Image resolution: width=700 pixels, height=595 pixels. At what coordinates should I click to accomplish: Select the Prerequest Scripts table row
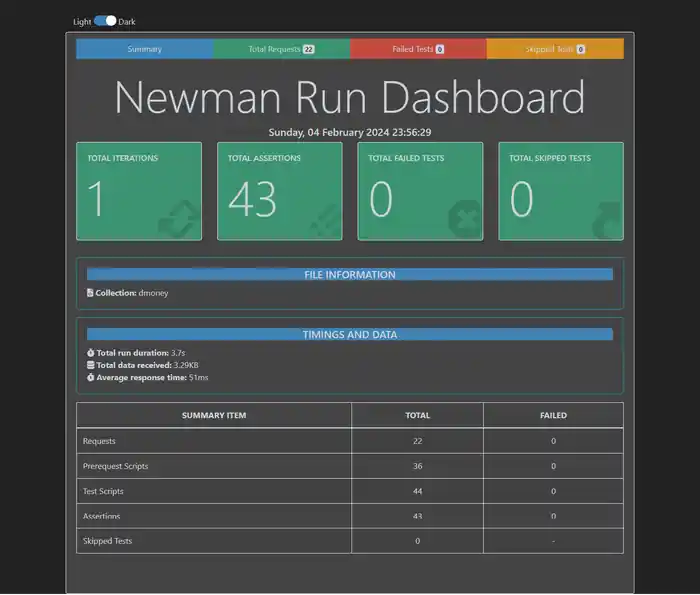(350, 466)
